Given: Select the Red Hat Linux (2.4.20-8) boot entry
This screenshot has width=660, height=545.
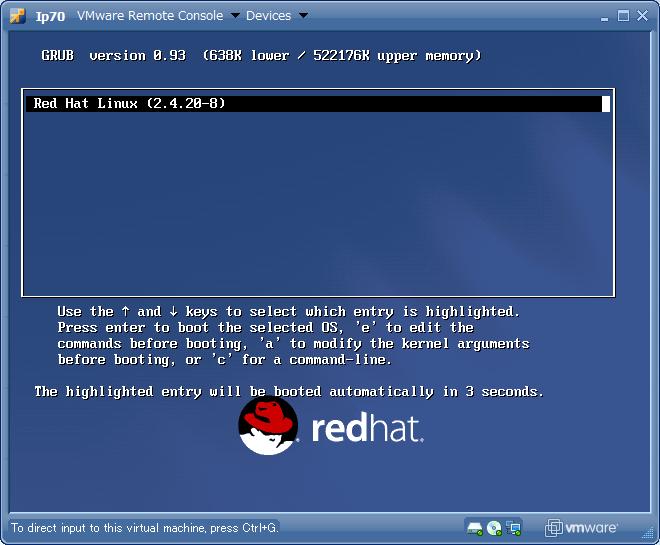Looking at the screenshot, I should 318,104.
